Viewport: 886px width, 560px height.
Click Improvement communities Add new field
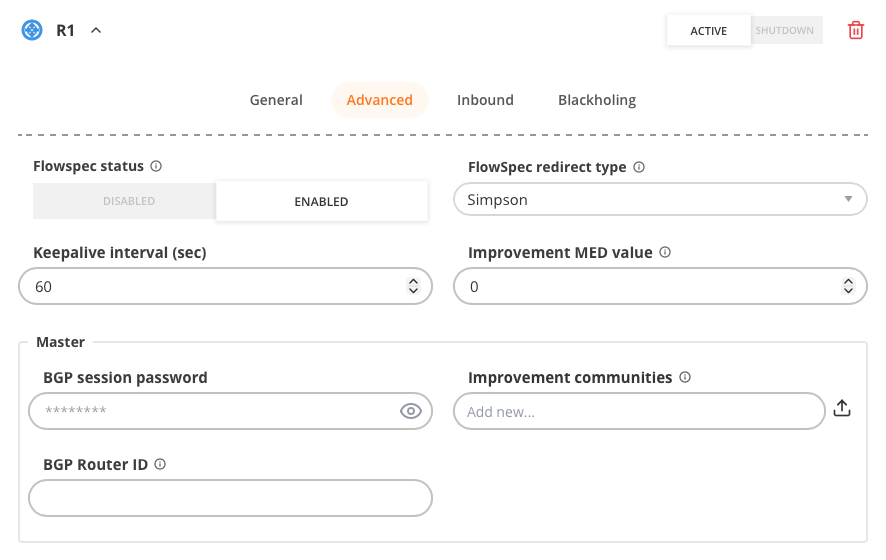tap(639, 411)
